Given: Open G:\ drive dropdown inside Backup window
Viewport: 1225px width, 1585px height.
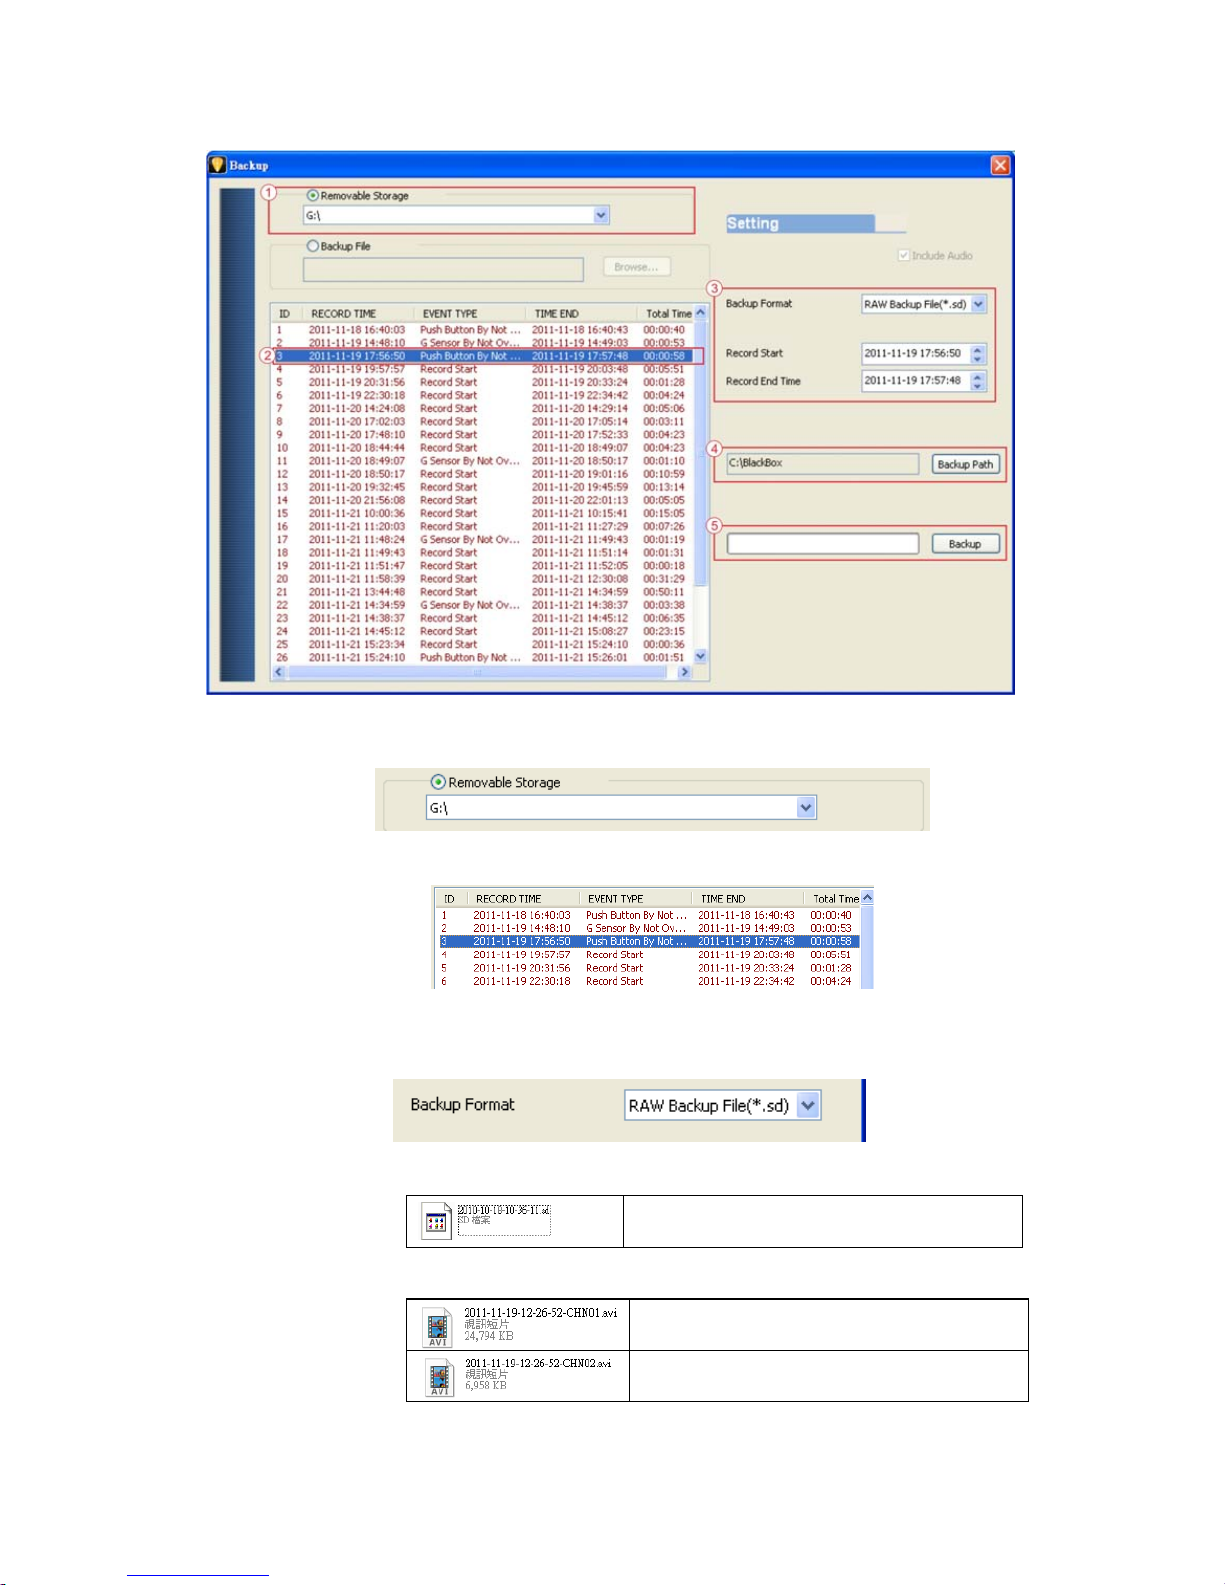Looking at the screenshot, I should [x=601, y=215].
